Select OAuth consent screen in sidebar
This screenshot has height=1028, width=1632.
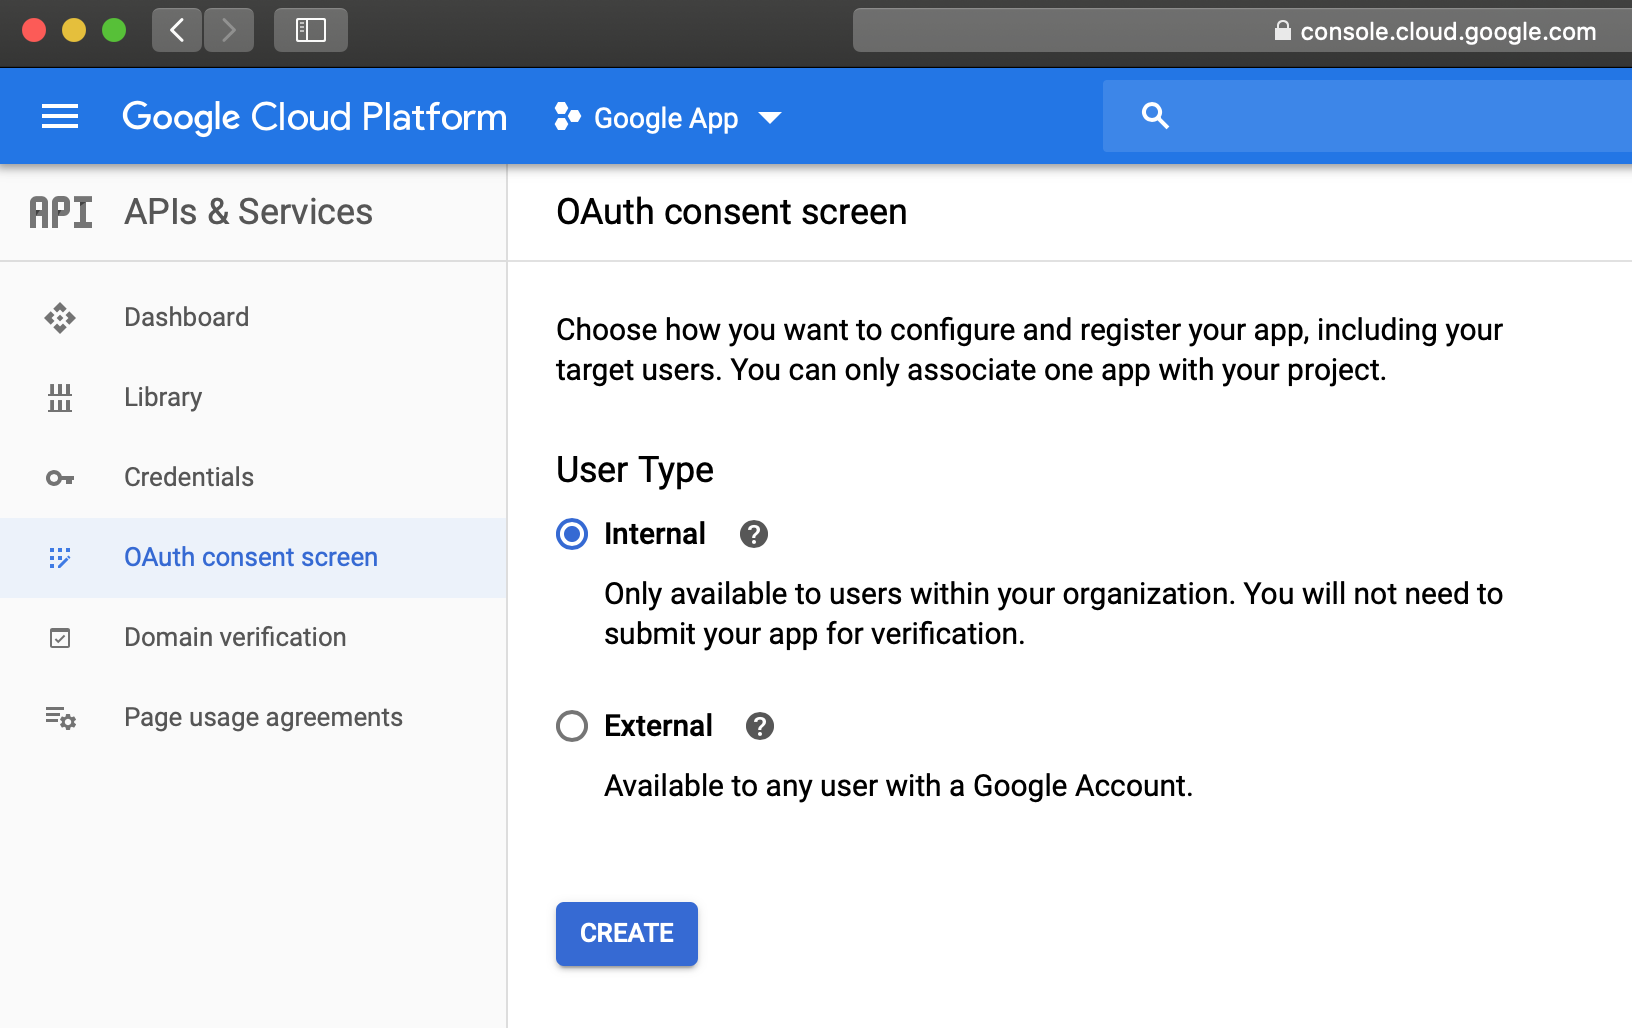253,558
